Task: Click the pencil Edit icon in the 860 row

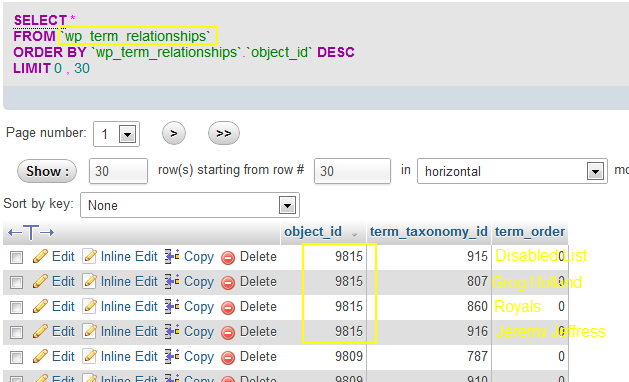Action: (40, 306)
